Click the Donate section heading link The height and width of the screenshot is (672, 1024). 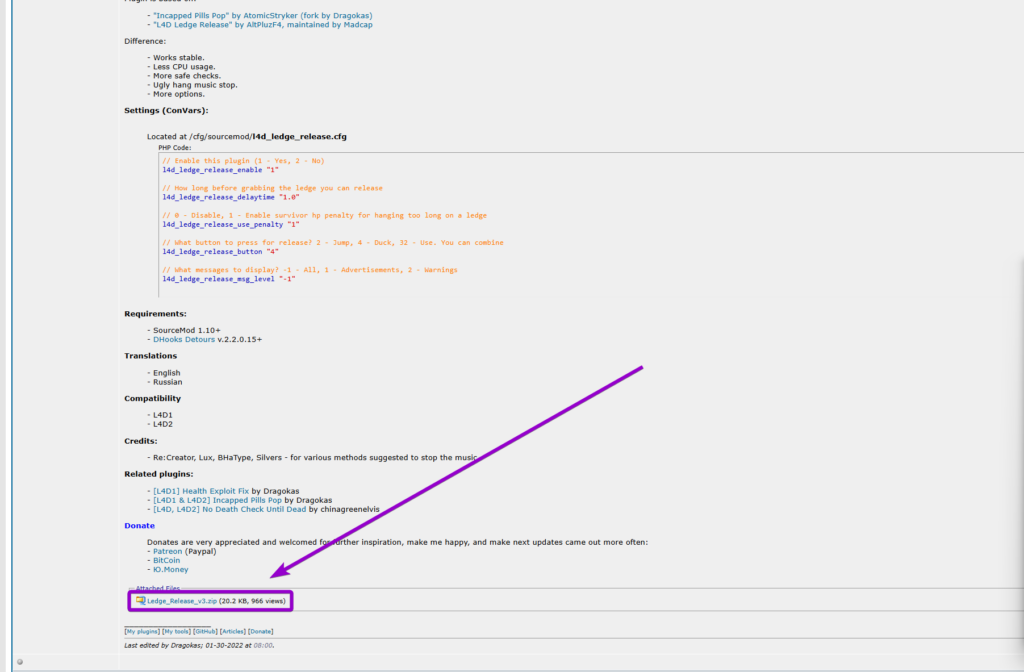point(138,525)
